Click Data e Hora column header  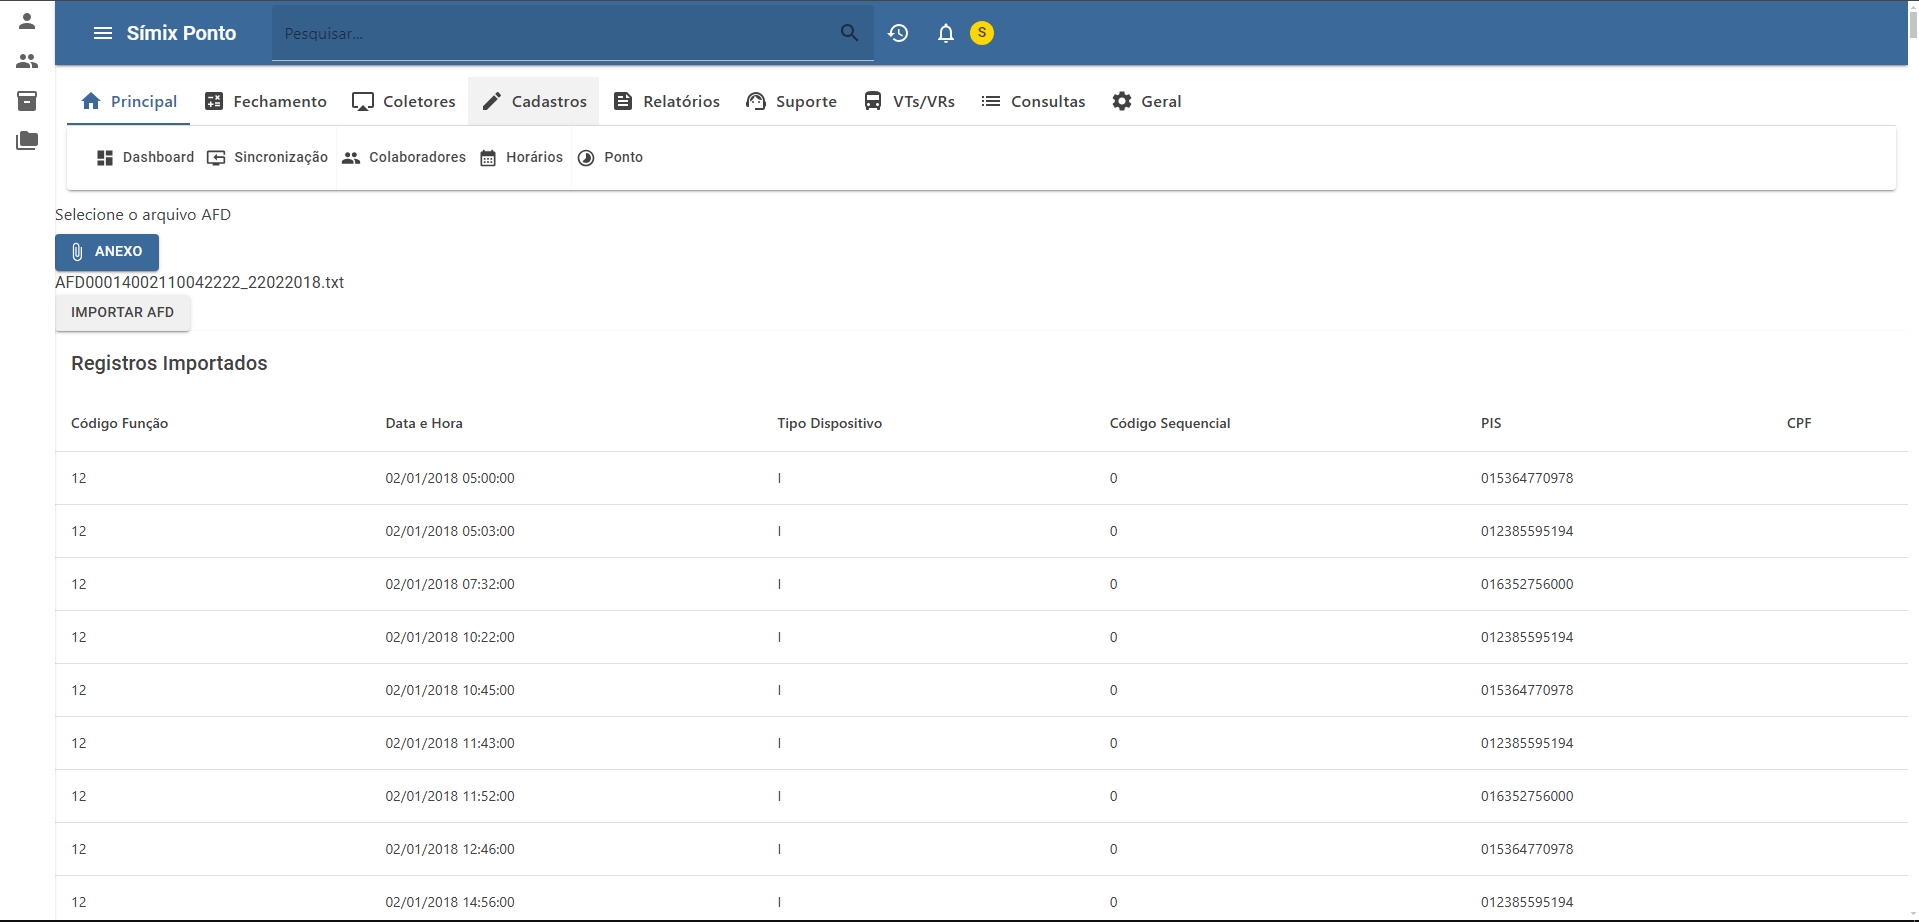424,423
